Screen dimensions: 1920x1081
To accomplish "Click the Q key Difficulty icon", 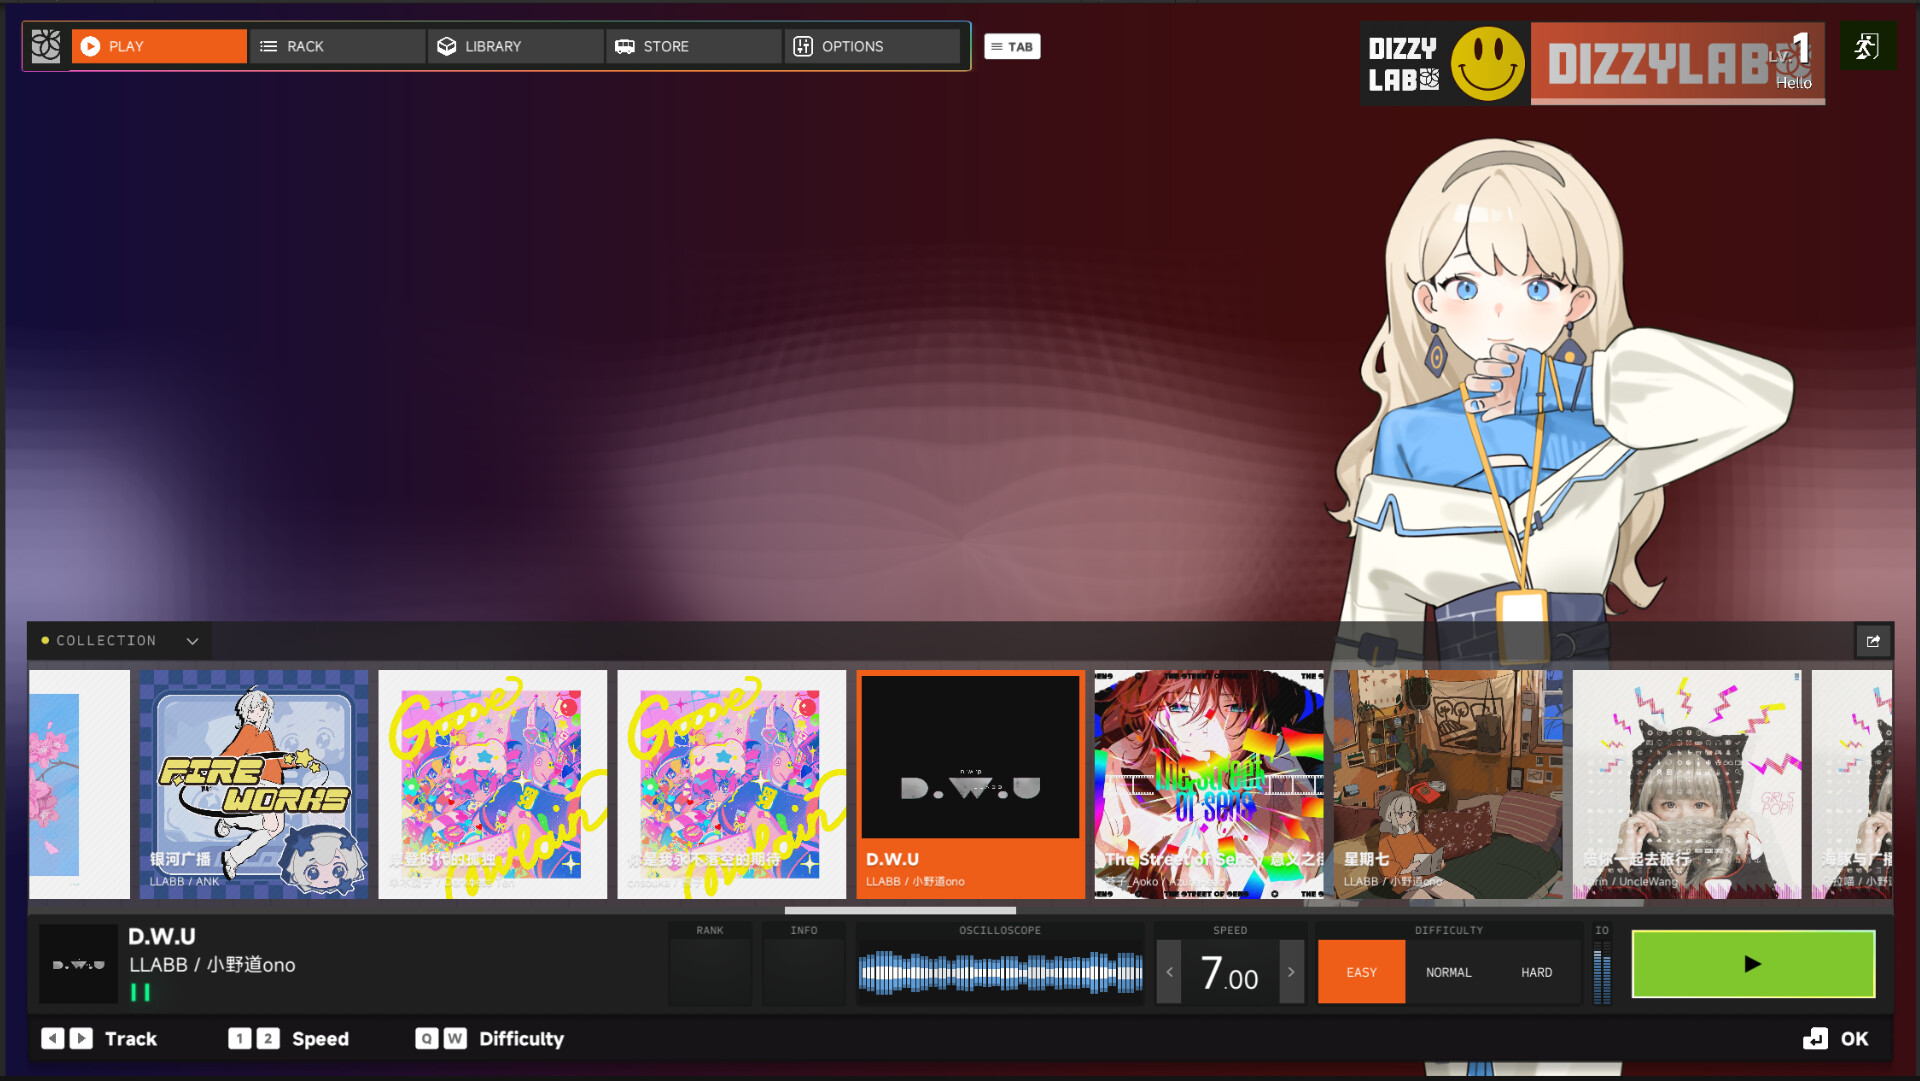I will 427,1039.
